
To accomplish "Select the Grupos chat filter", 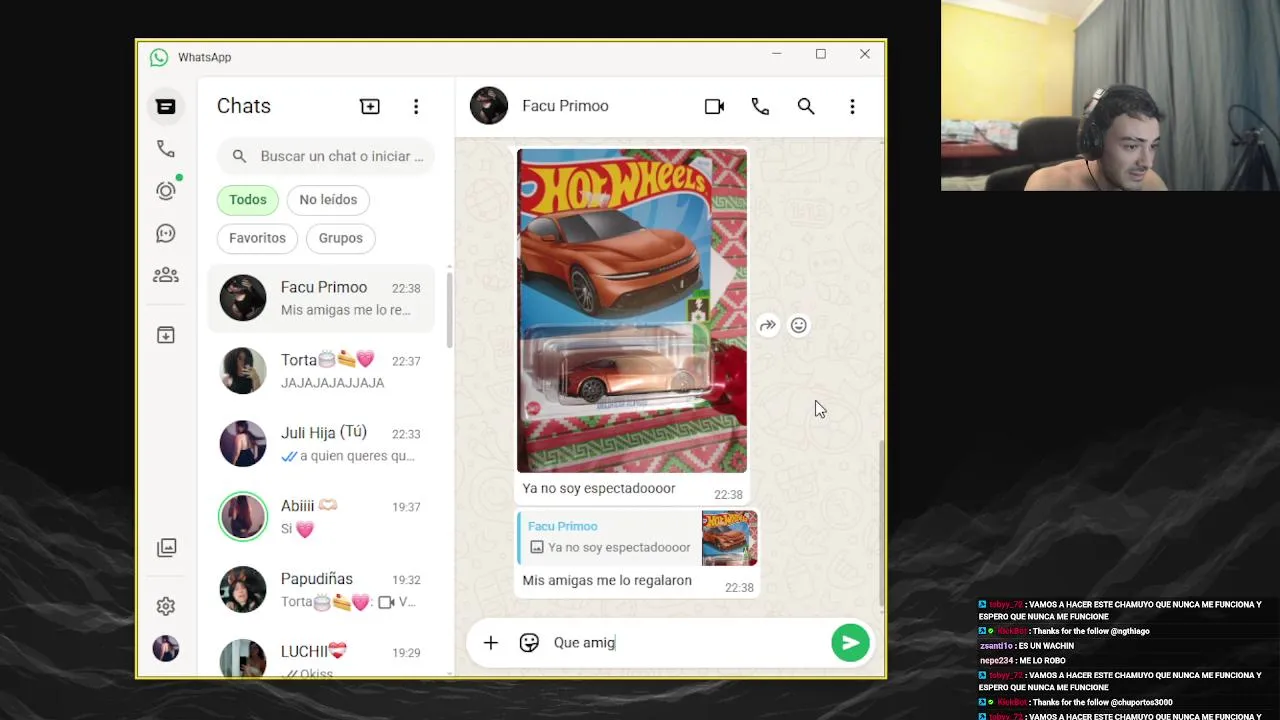I will pyautogui.click(x=341, y=238).
